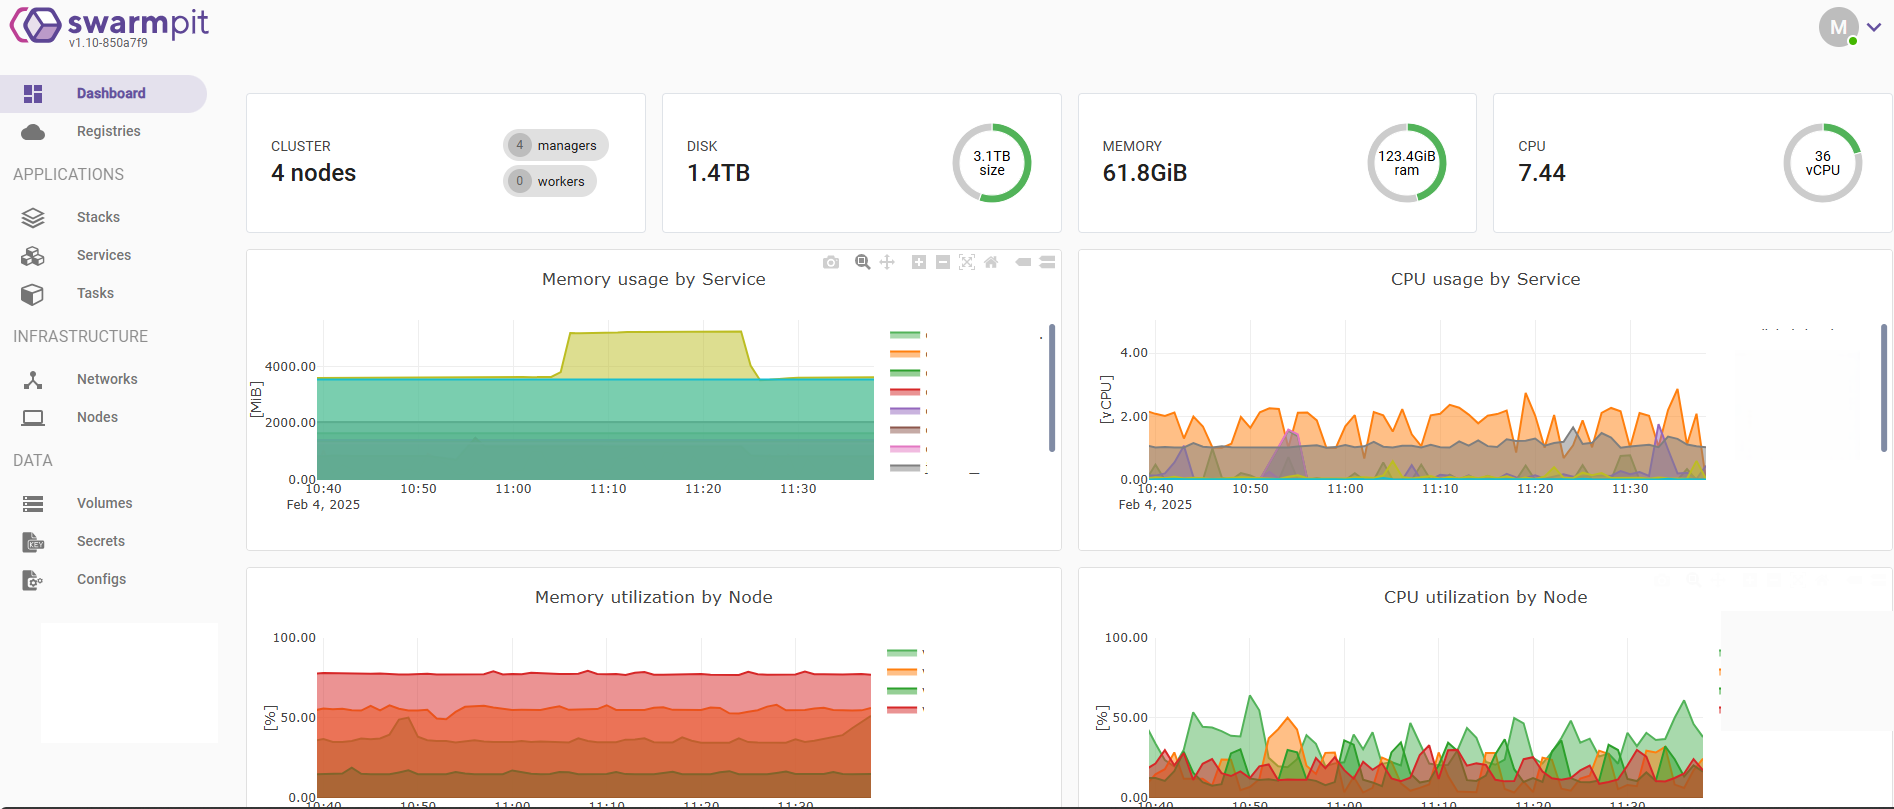This screenshot has height=809, width=1894.
Task: Click the camera icon to download plot as PNG
Action: 831,262
